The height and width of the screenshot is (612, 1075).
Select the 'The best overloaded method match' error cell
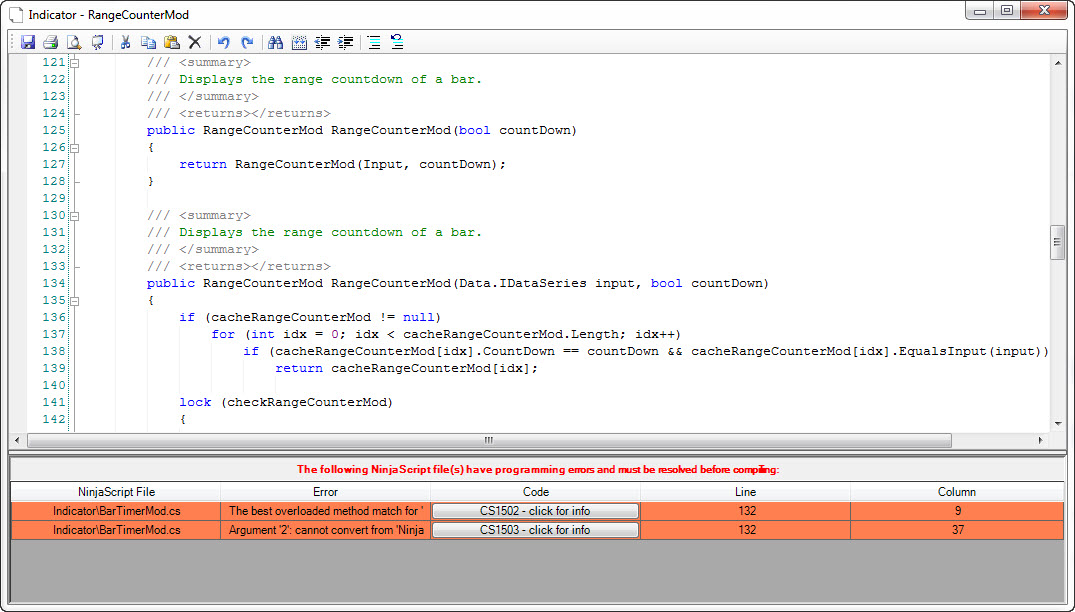[x=326, y=511]
